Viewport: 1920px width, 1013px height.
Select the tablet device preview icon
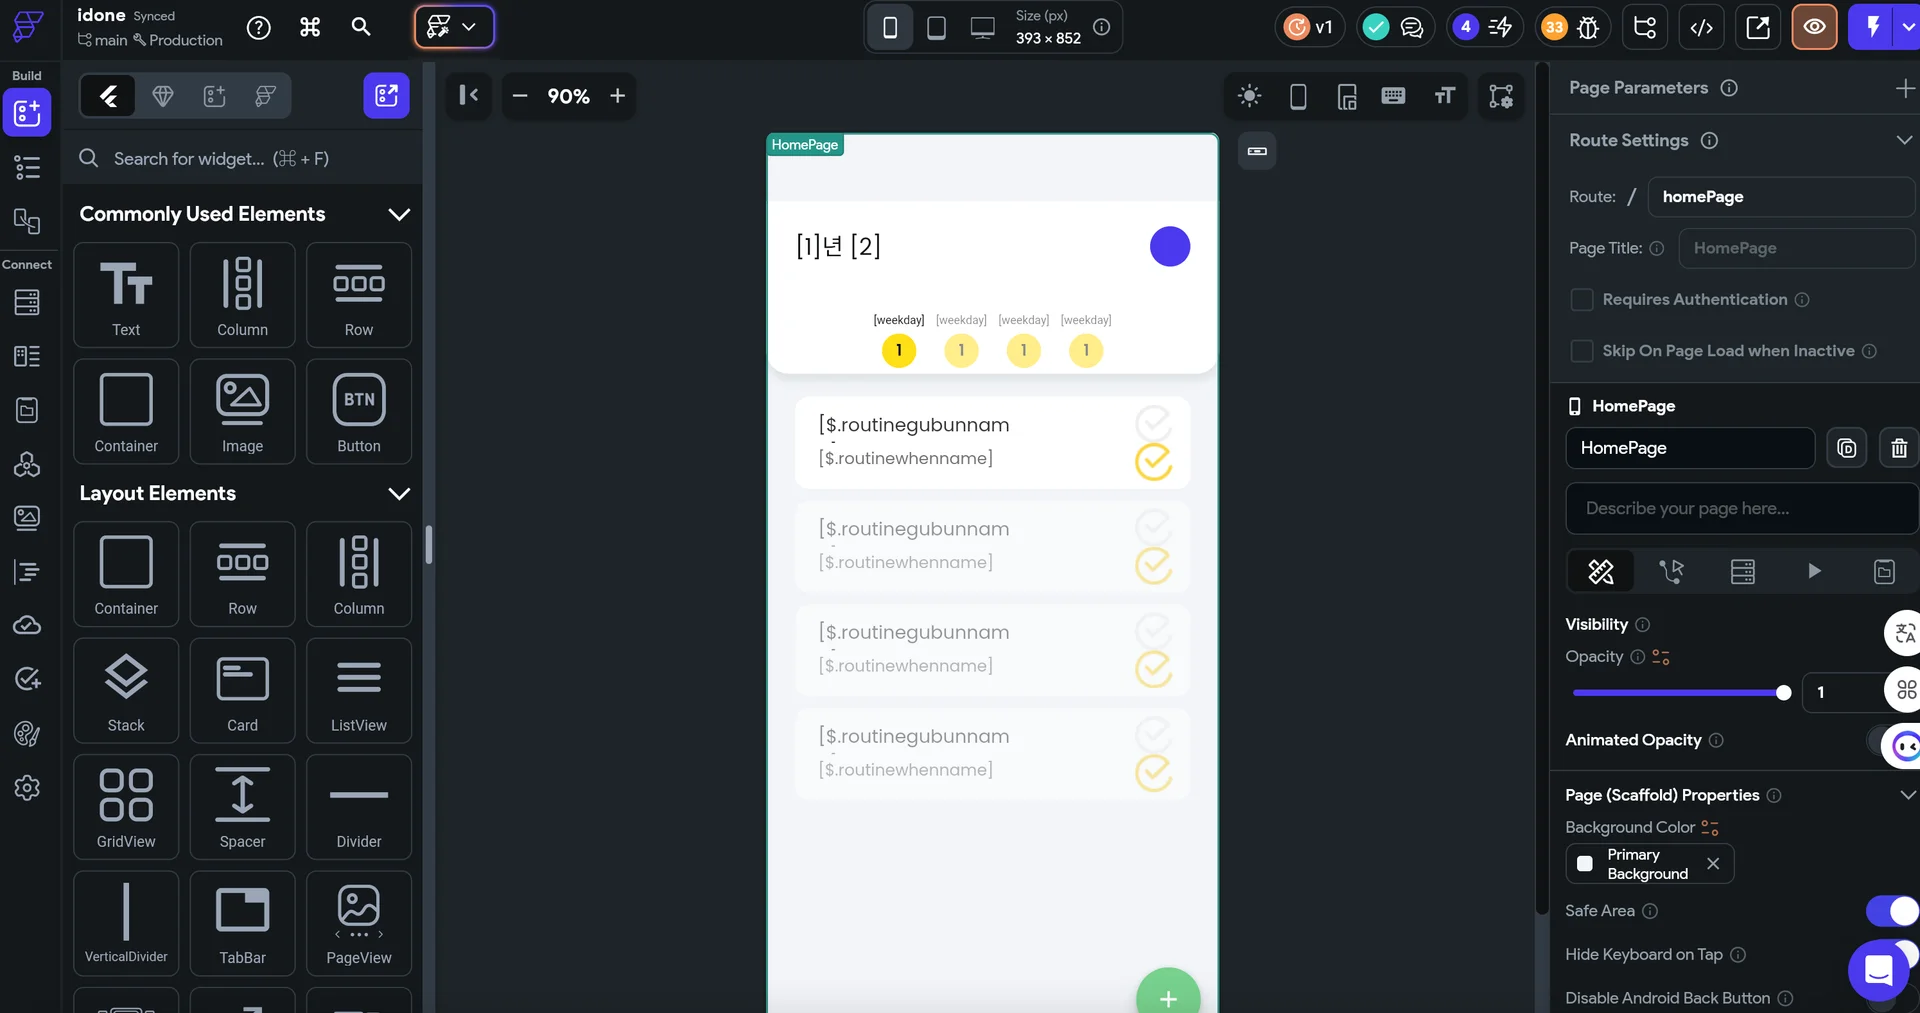click(x=936, y=27)
